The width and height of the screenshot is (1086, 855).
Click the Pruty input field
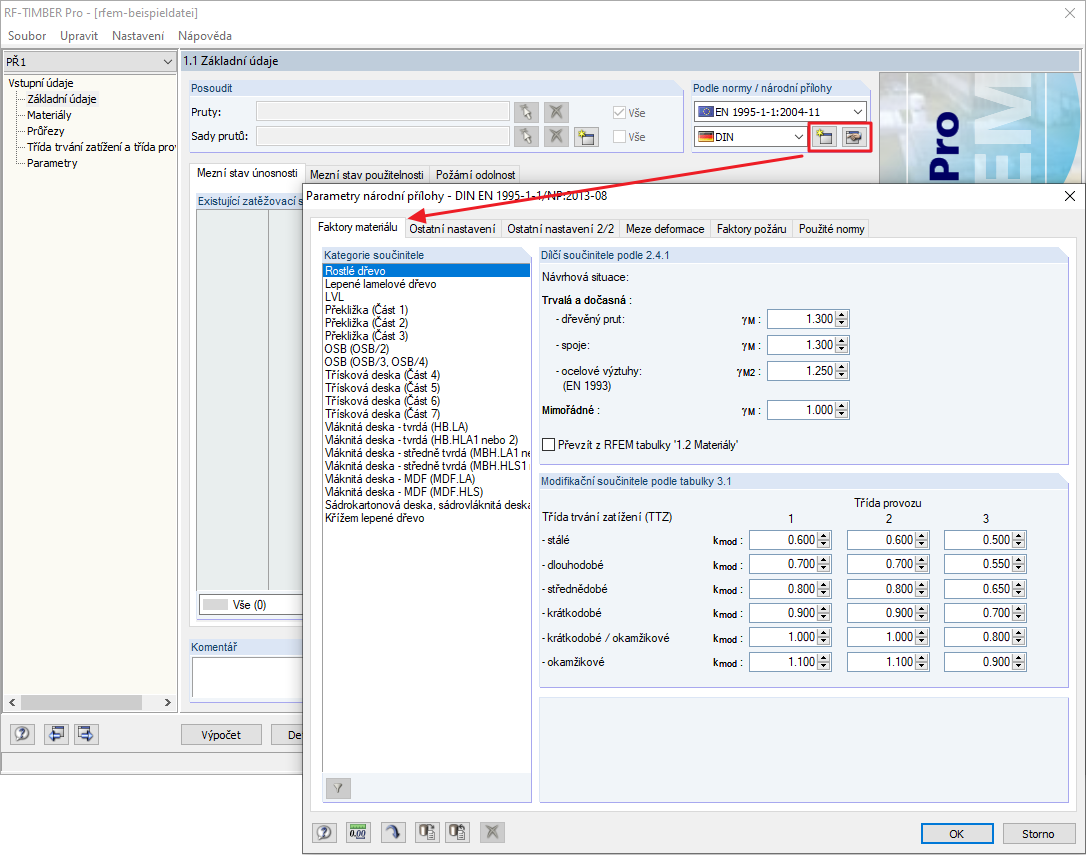tap(382, 112)
